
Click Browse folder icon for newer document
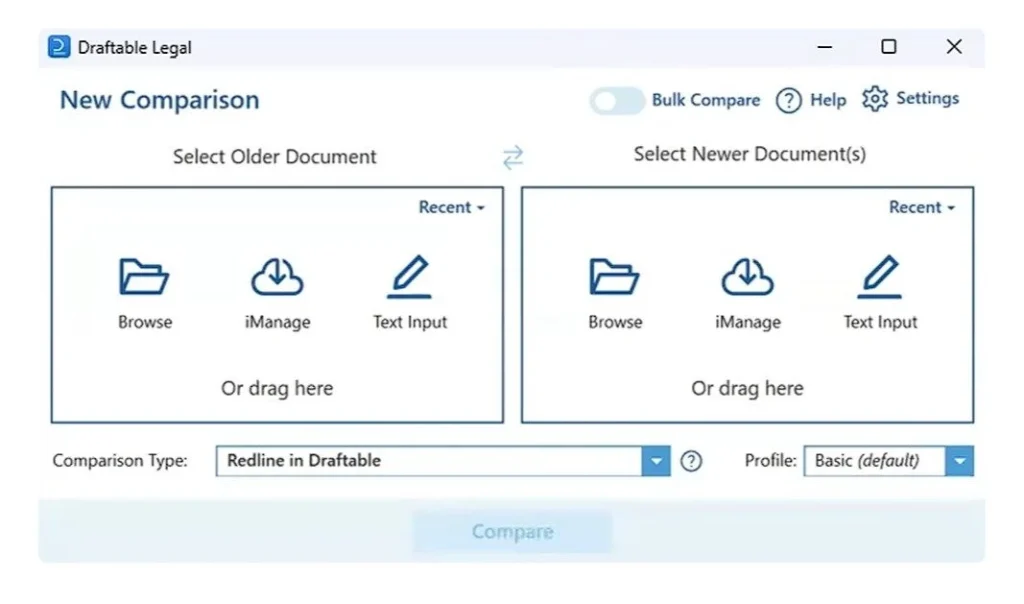tap(615, 277)
